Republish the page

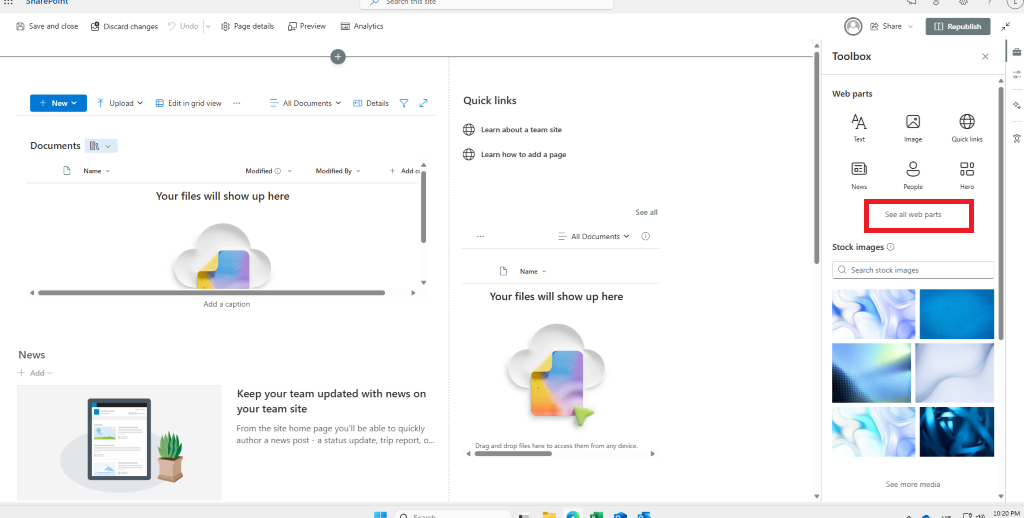pyautogui.click(x=957, y=26)
